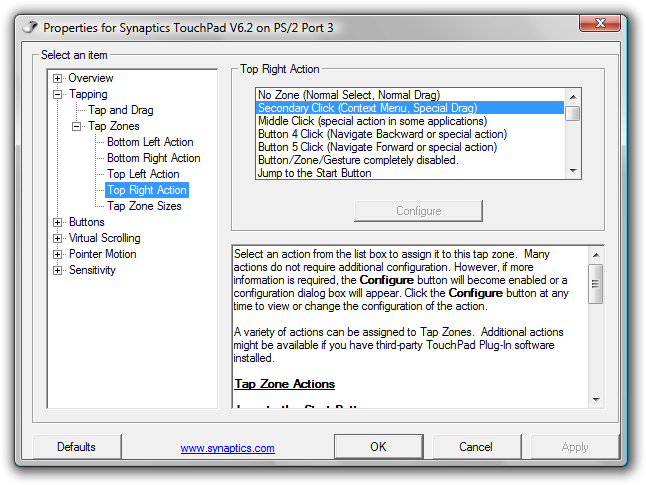Select Tap Zones item
Viewport: 646px width, 485px height.
(x=114, y=126)
